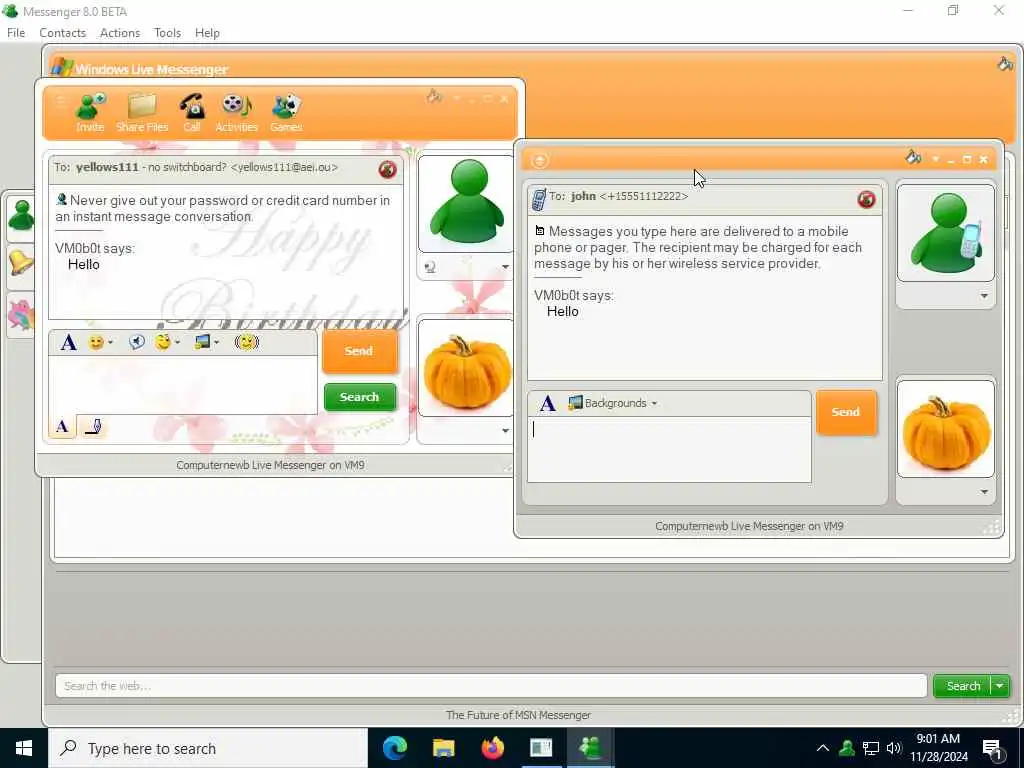Open Windows Start menu
Screen dimensions: 1024x768
pos(24,748)
